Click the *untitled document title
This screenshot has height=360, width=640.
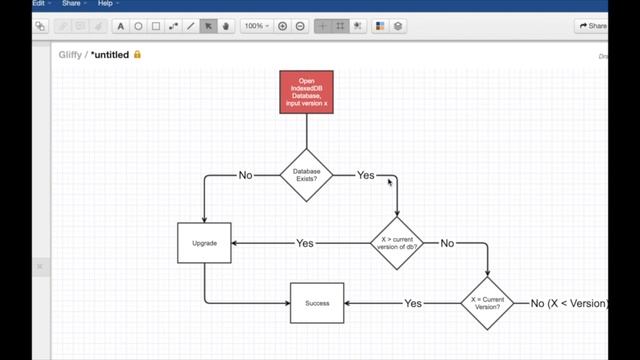click(110, 55)
